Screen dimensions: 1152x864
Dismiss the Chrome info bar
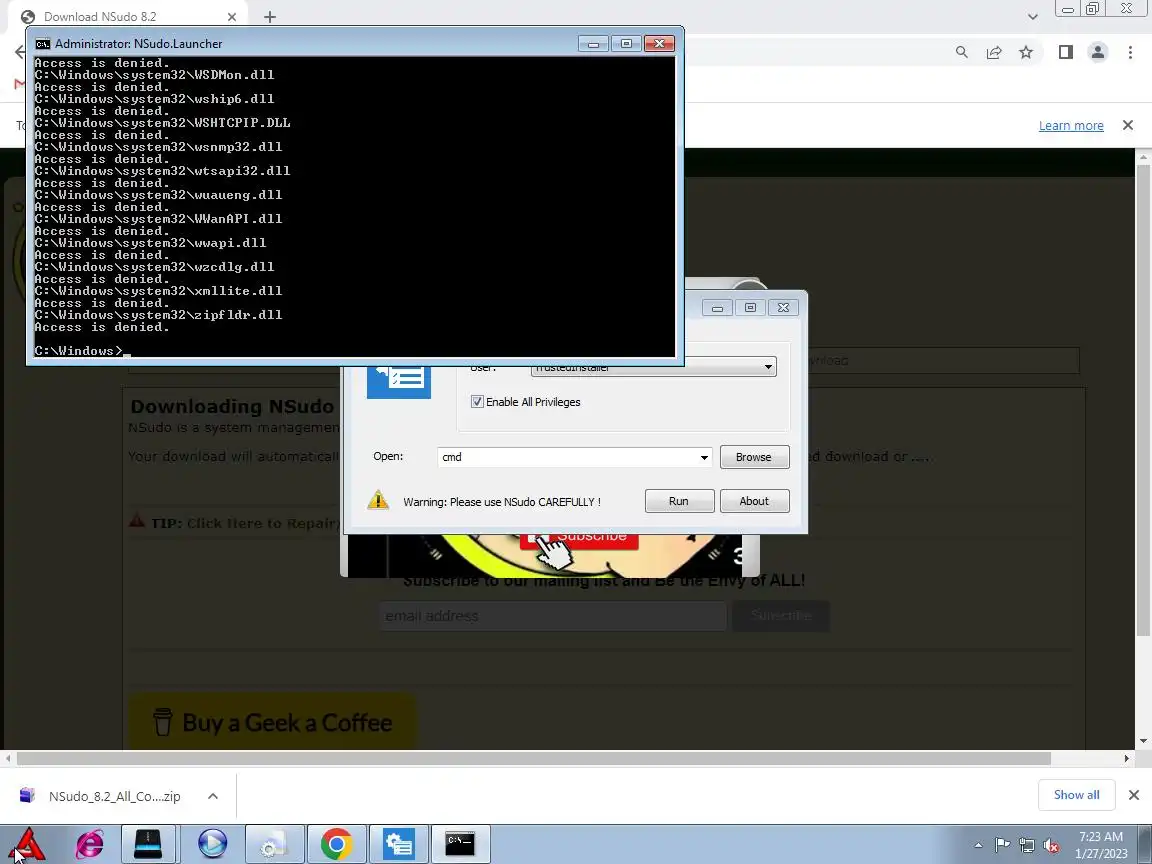[x=1128, y=126]
